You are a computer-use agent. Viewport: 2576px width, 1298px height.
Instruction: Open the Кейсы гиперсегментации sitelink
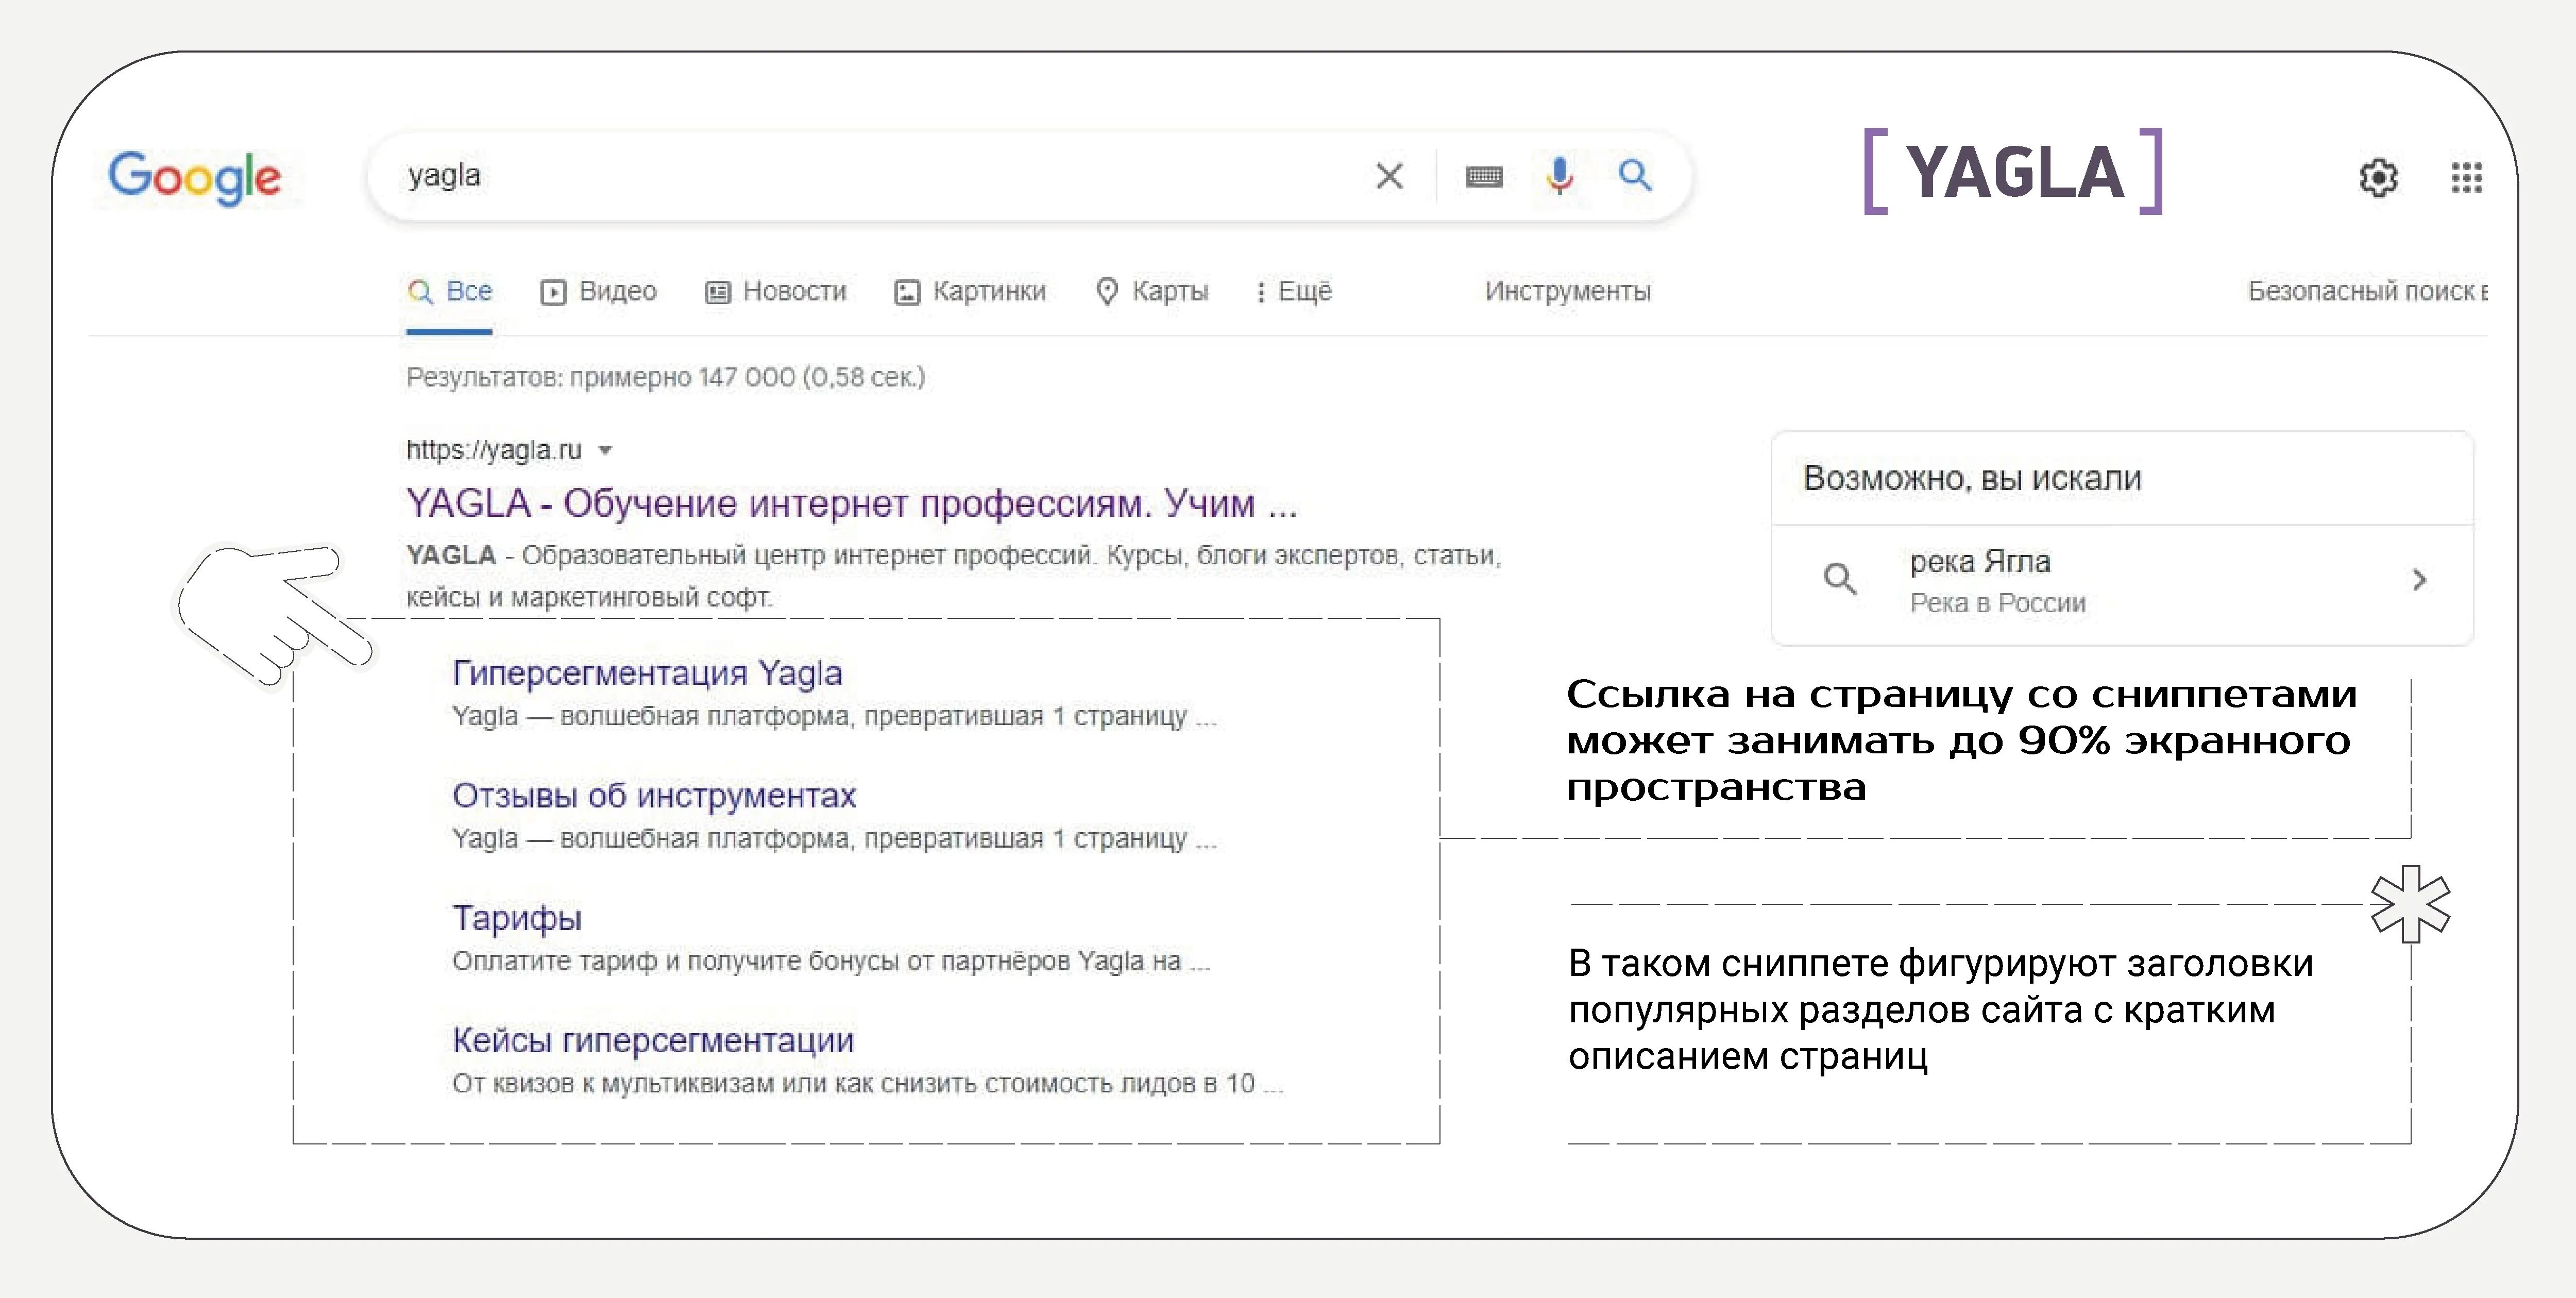coord(653,1040)
